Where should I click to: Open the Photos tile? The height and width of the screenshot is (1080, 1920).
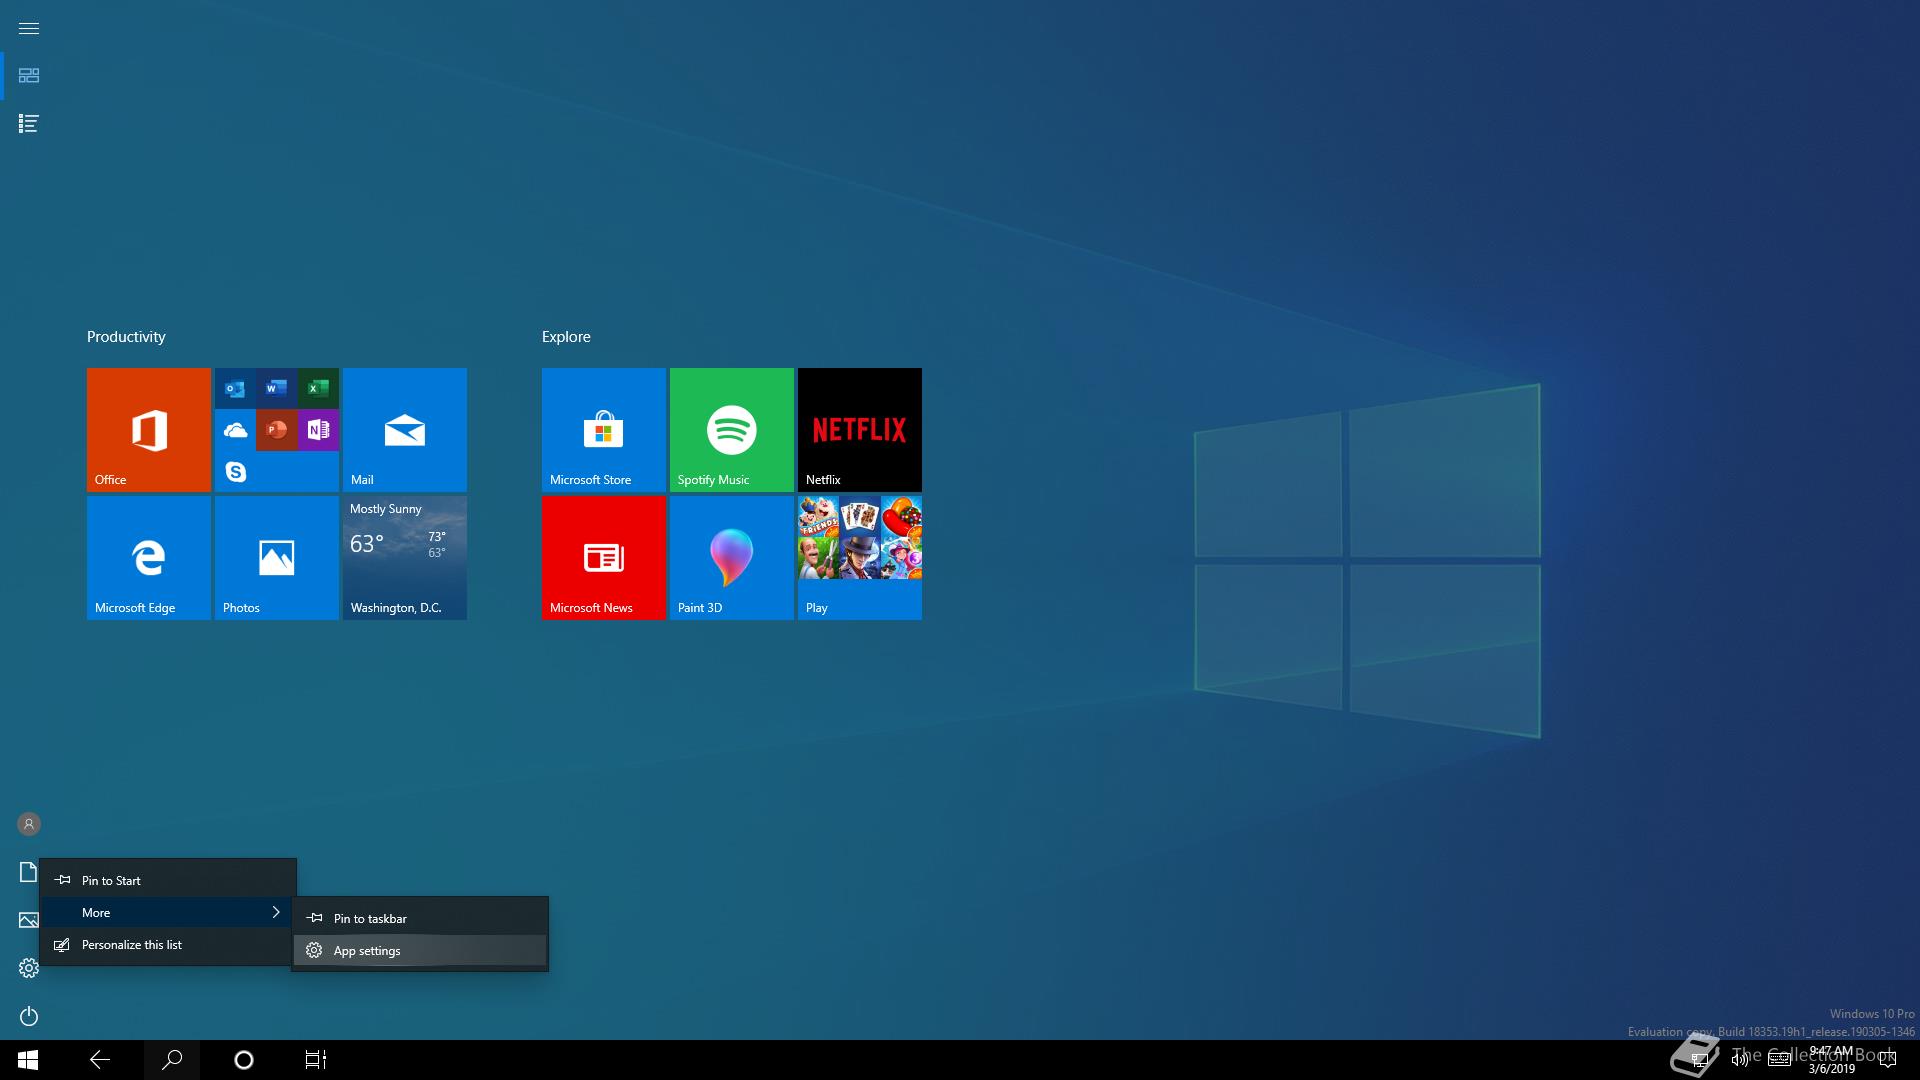click(x=277, y=558)
